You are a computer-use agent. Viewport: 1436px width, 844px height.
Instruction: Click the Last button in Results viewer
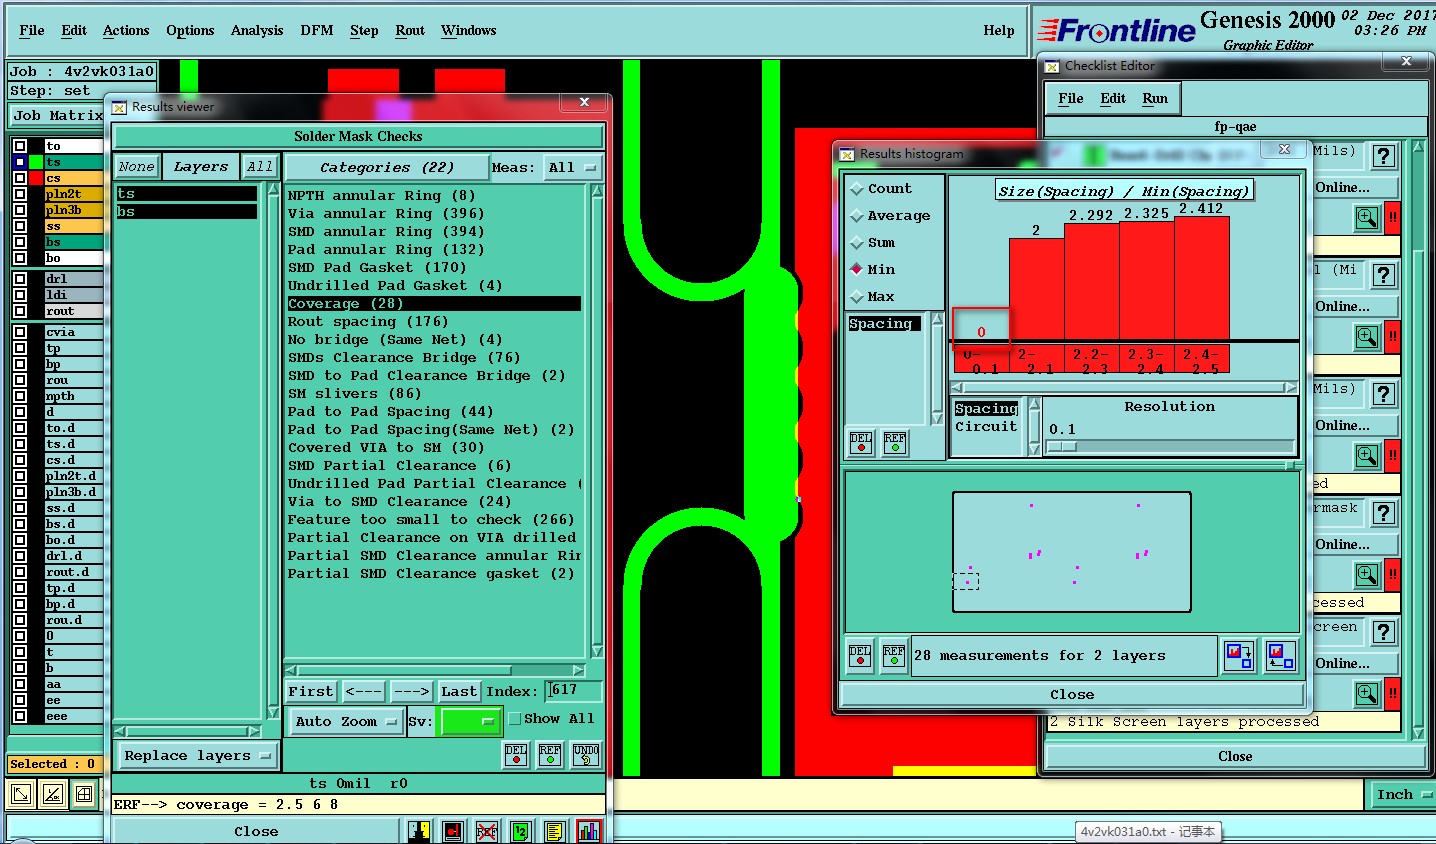(459, 692)
